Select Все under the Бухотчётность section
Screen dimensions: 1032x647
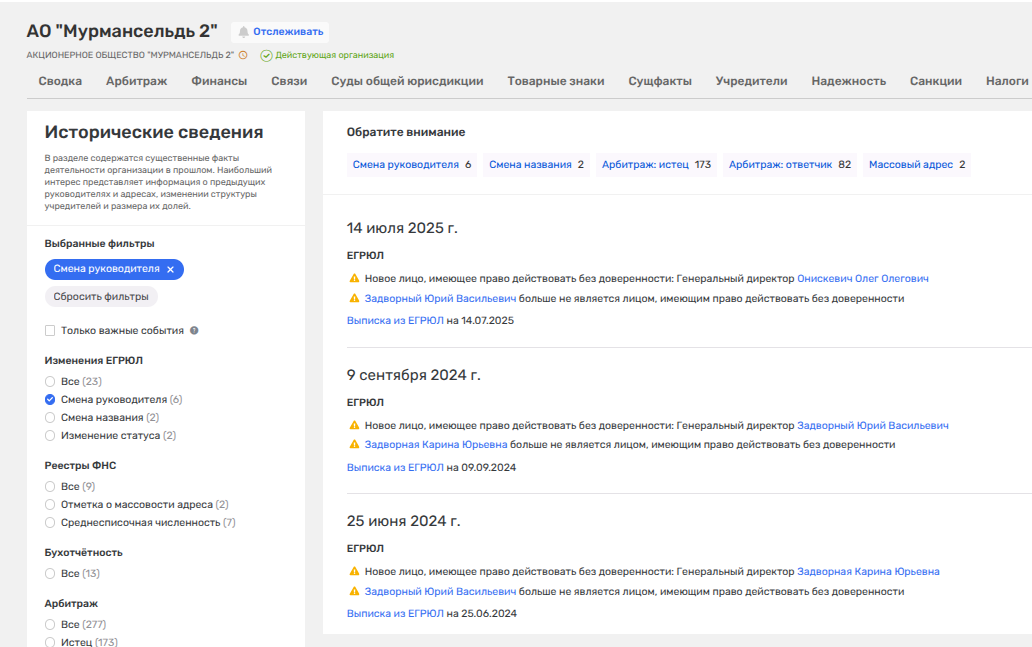pyautogui.click(x=50, y=574)
